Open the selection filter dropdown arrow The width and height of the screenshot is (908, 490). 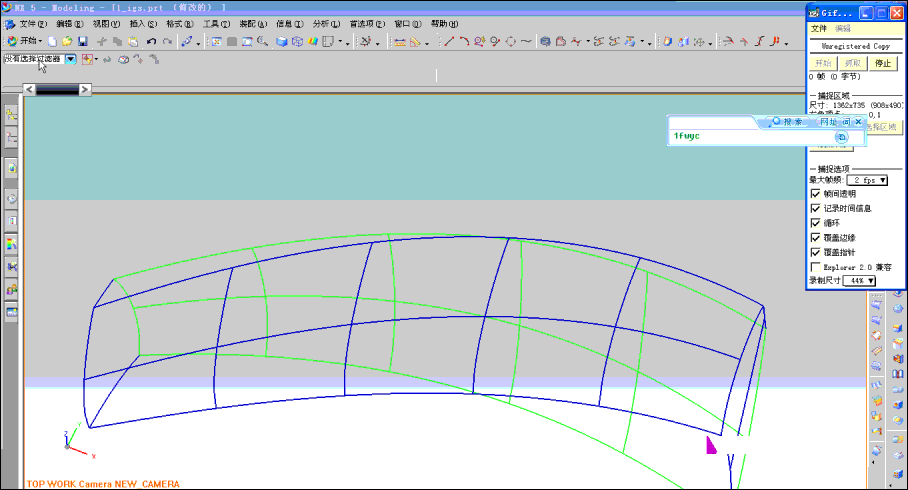click(71, 58)
